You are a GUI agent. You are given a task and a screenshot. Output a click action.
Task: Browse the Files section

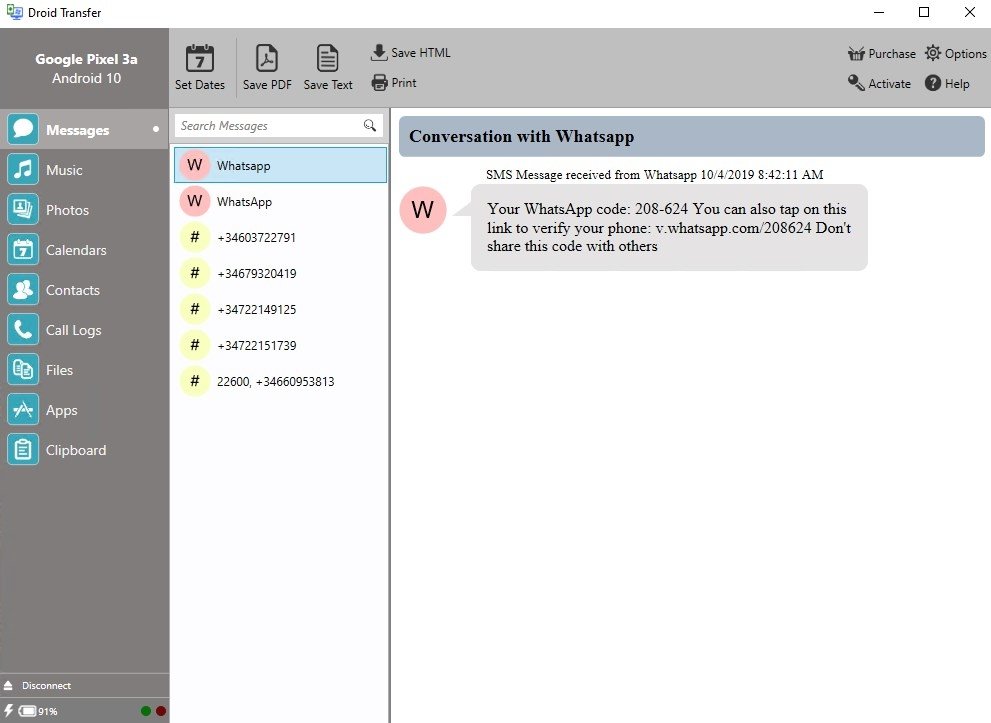click(x=84, y=370)
